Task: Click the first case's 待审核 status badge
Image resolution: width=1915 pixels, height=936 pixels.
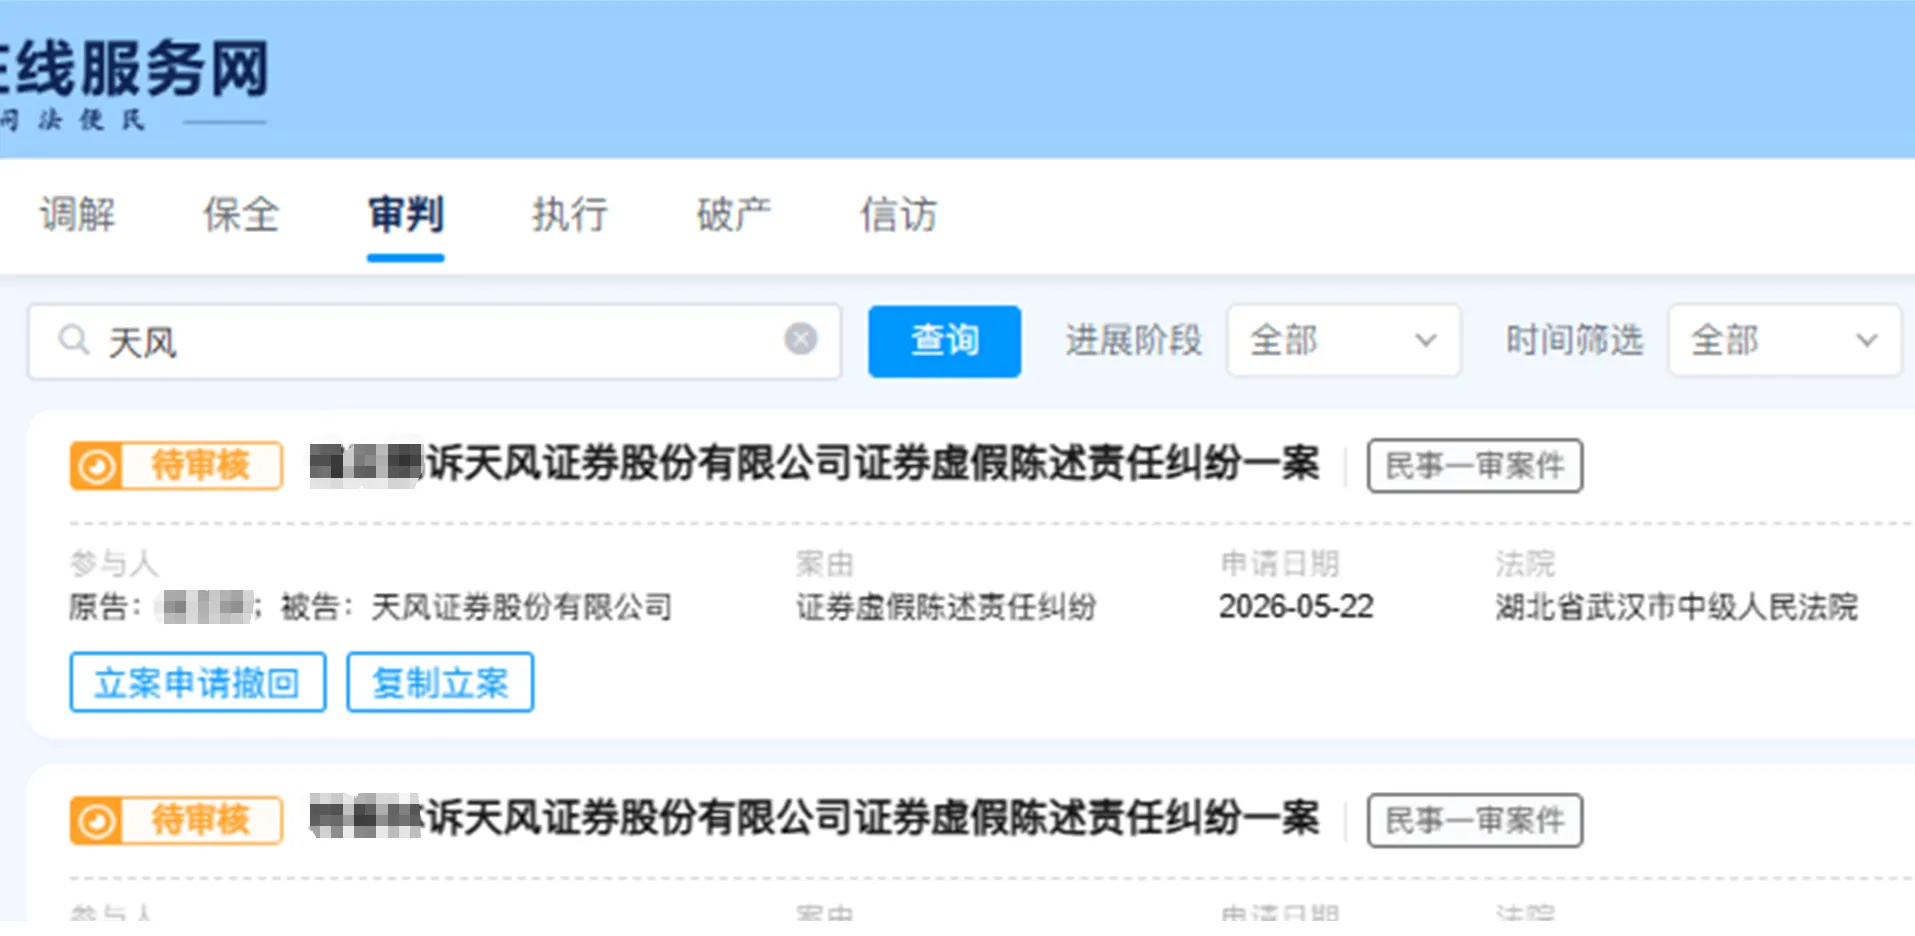Action: (176, 465)
